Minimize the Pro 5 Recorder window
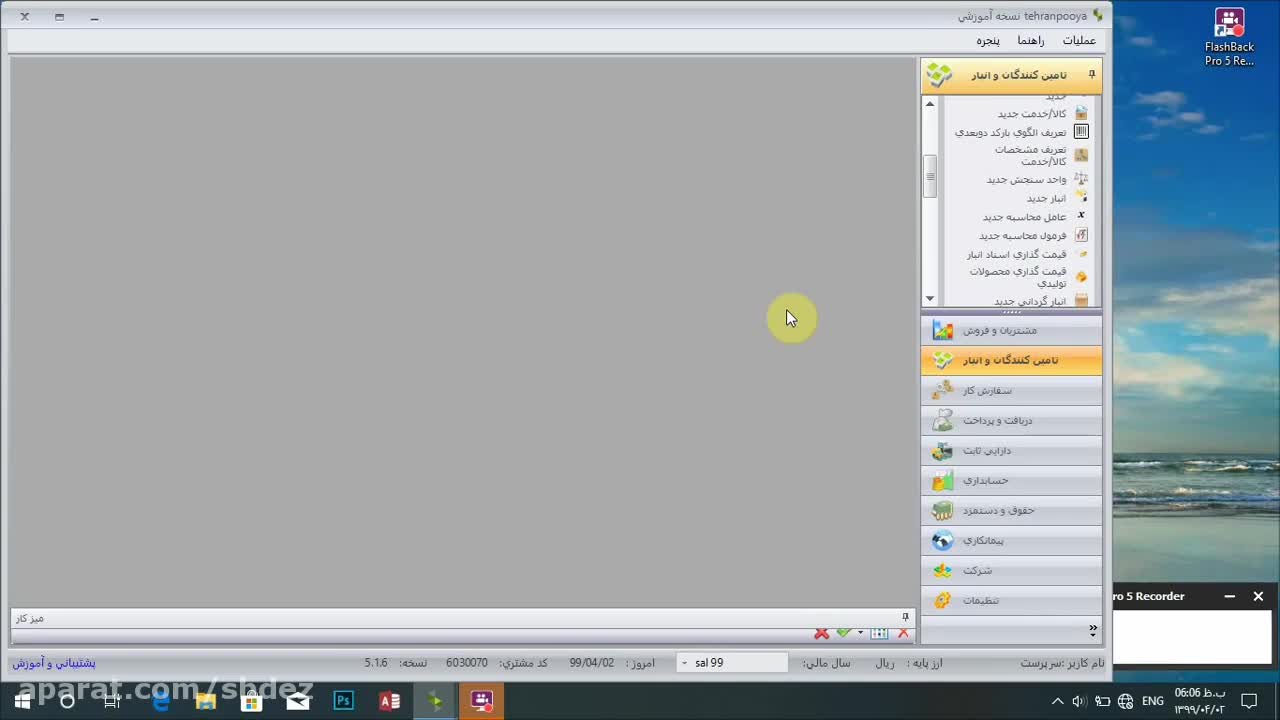Screen dimensions: 1280x720 (x=1230, y=596)
